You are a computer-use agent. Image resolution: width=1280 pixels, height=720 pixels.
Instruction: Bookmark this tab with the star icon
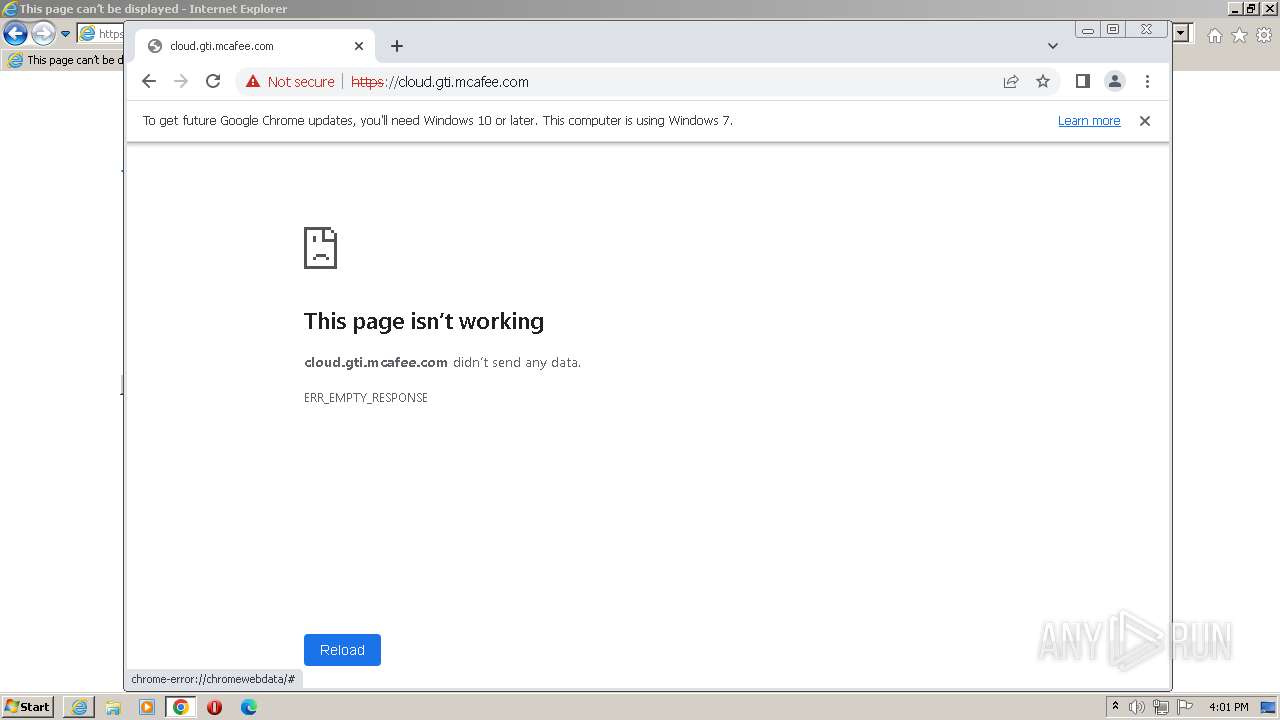click(x=1043, y=82)
